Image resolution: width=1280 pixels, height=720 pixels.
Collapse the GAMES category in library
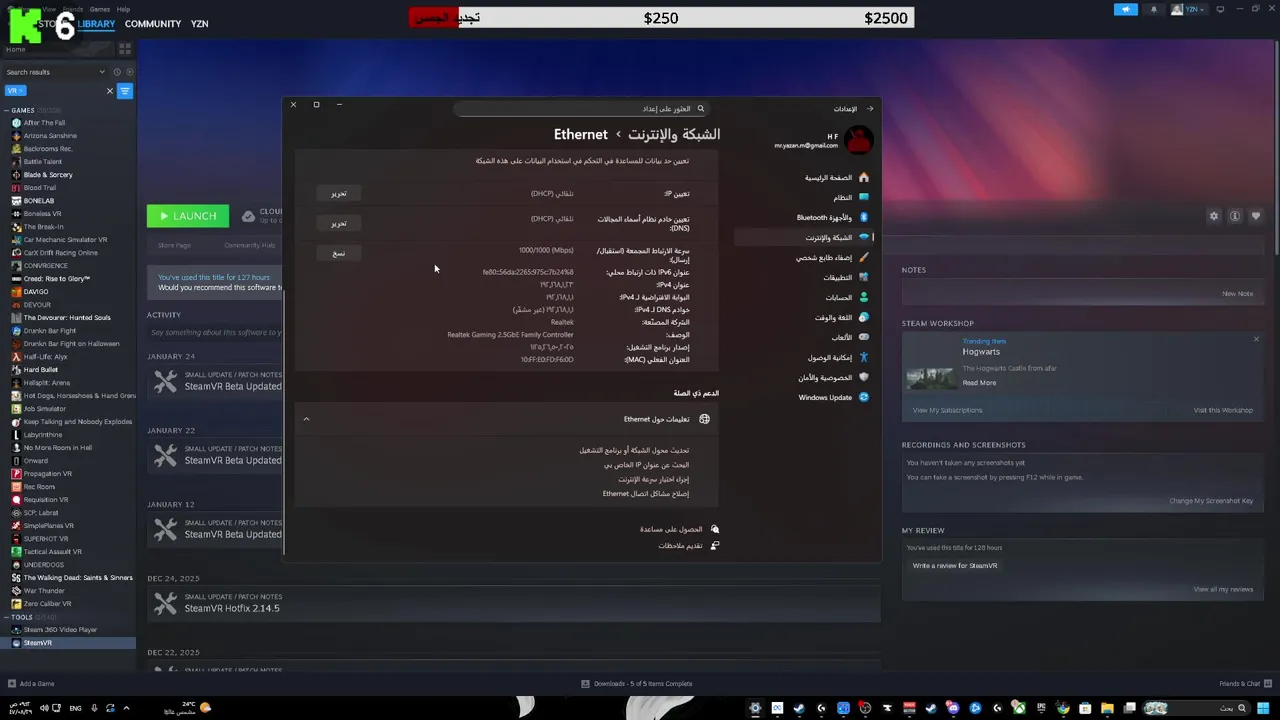[x=6, y=110]
